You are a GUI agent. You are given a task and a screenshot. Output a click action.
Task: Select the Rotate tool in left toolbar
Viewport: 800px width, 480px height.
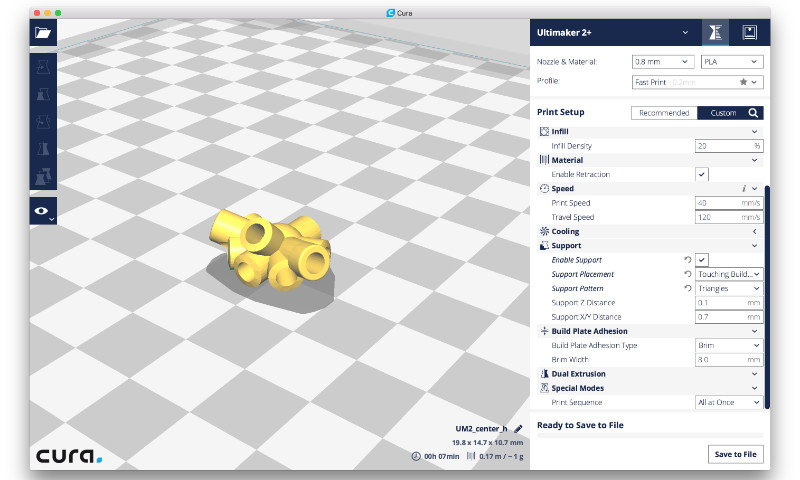(43, 122)
